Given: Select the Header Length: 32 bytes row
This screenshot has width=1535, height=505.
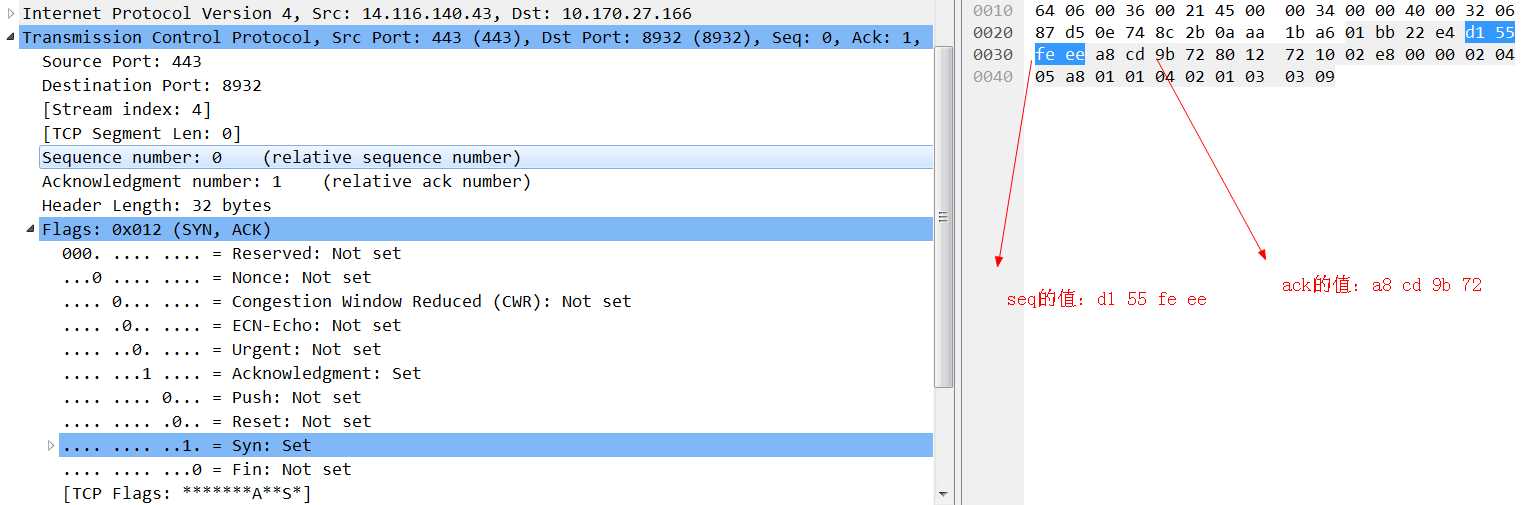Looking at the screenshot, I should coord(486,205).
